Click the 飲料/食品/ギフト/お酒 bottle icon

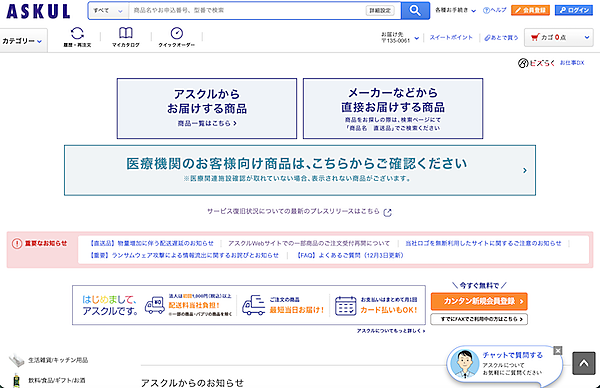(x=16, y=380)
